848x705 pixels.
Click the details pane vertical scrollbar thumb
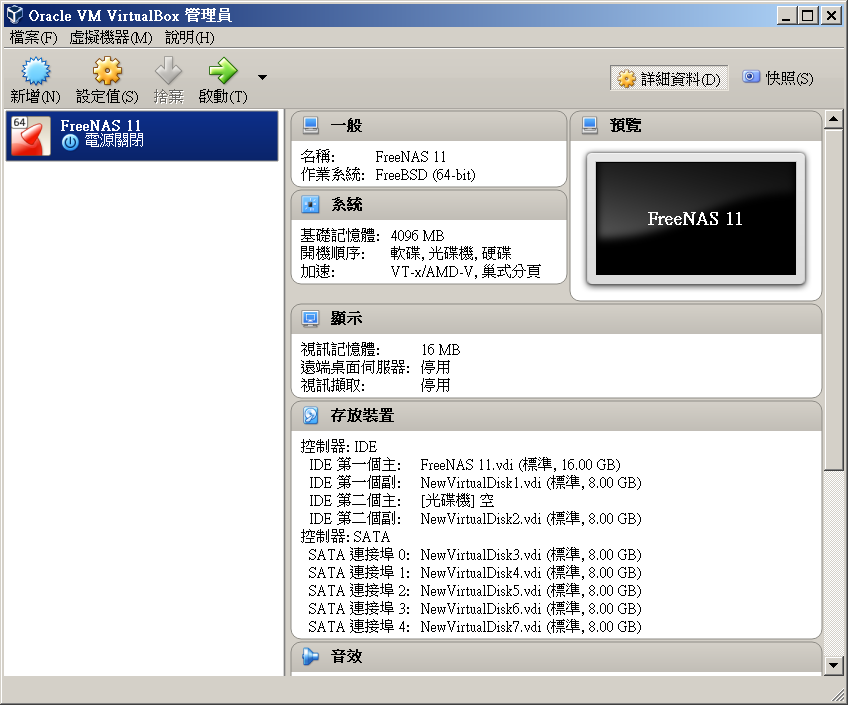[x=833, y=300]
